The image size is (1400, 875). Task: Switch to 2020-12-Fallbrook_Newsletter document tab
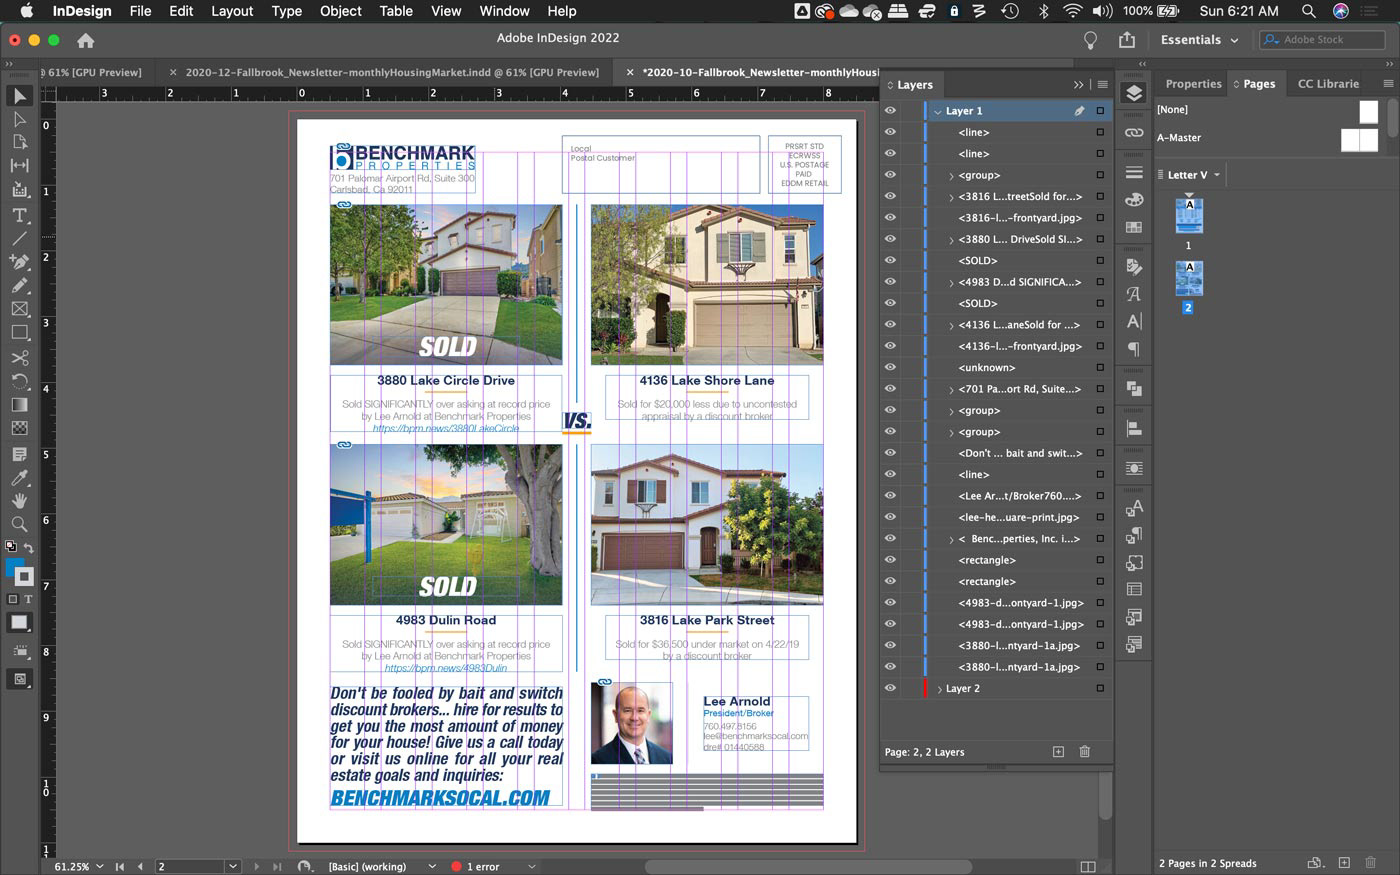pyautogui.click(x=392, y=72)
